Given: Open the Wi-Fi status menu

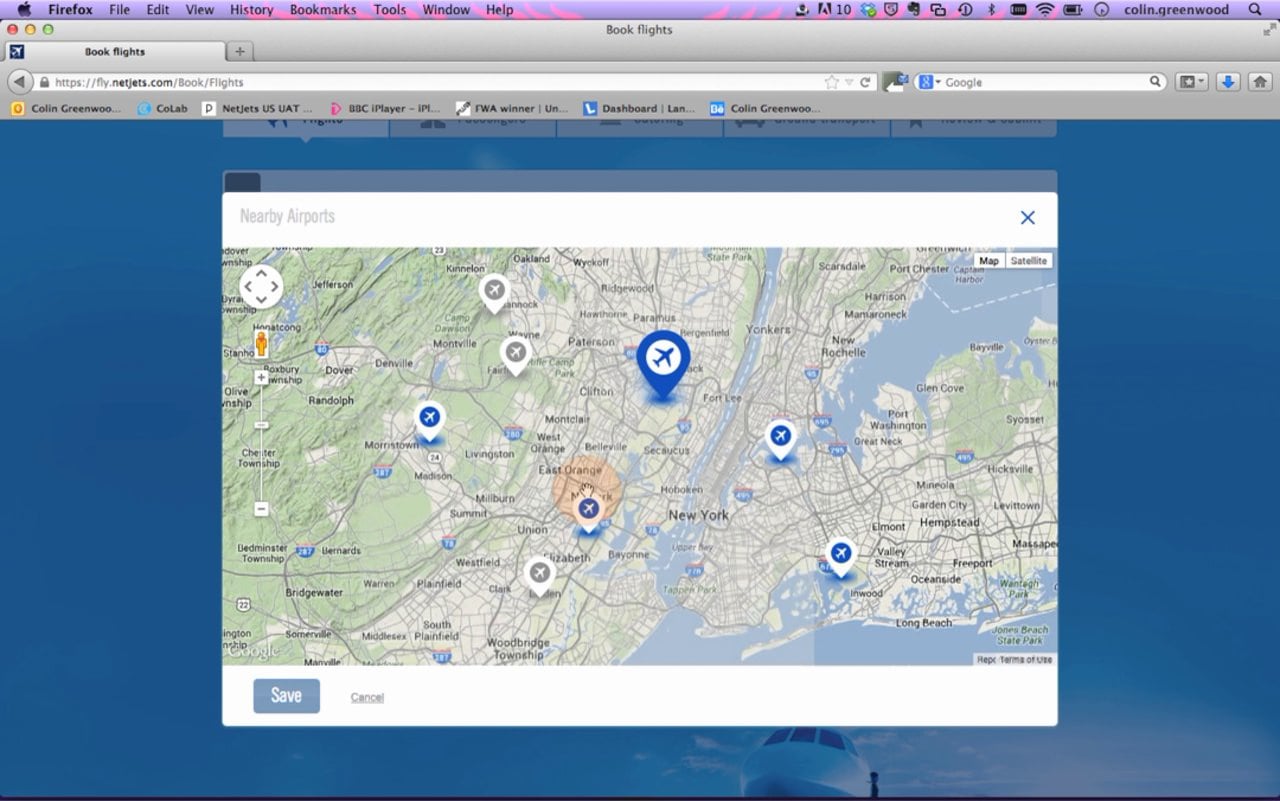Looking at the screenshot, I should 1045,10.
